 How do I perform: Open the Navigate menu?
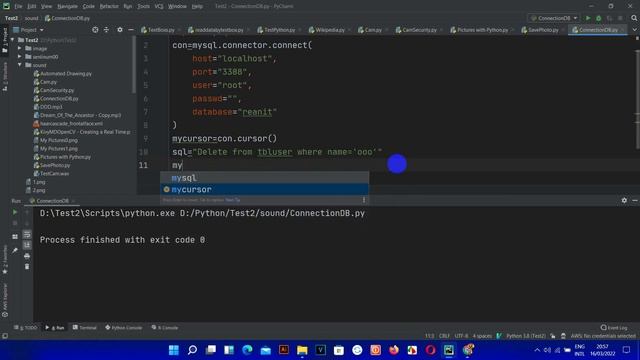tap(67, 6)
